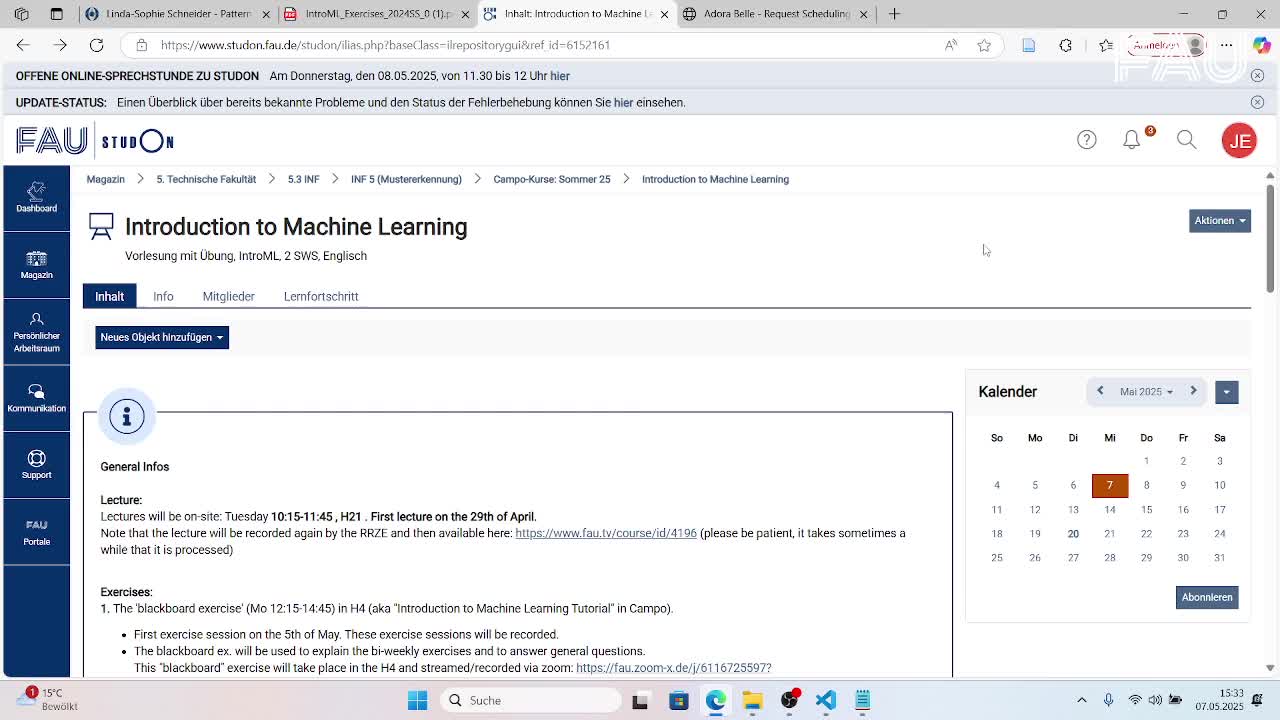Open the calendar panel options dropdown
Screen dimensions: 1280x720
click(x=1226, y=392)
